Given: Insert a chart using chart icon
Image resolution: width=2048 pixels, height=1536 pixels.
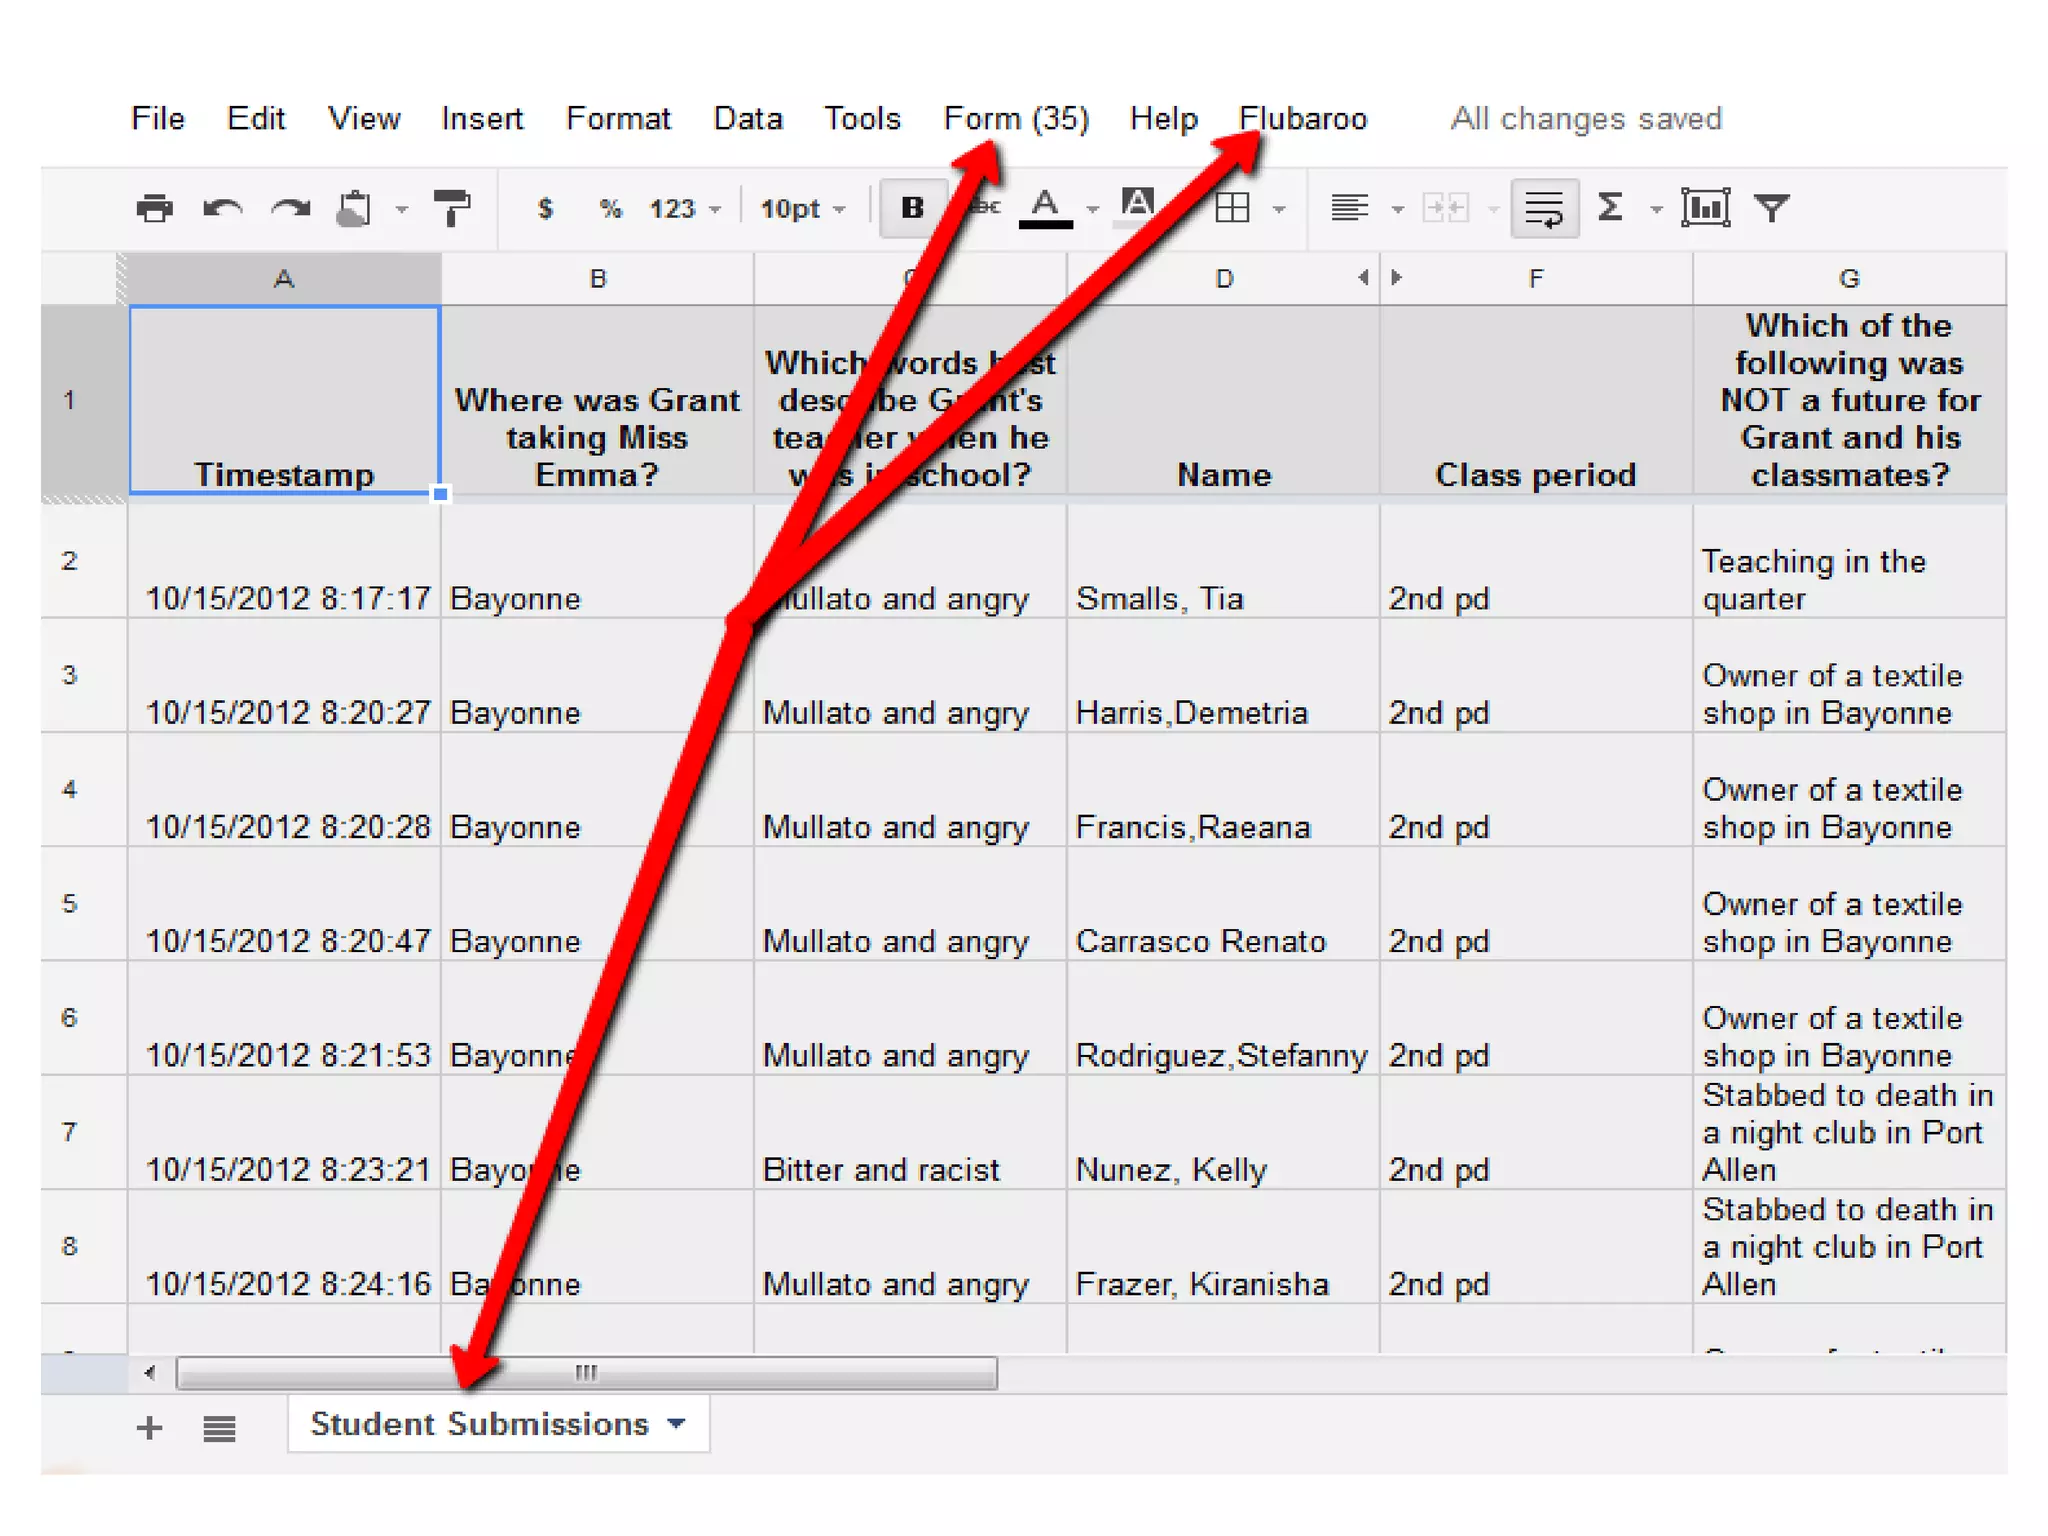Looking at the screenshot, I should tap(1705, 208).
